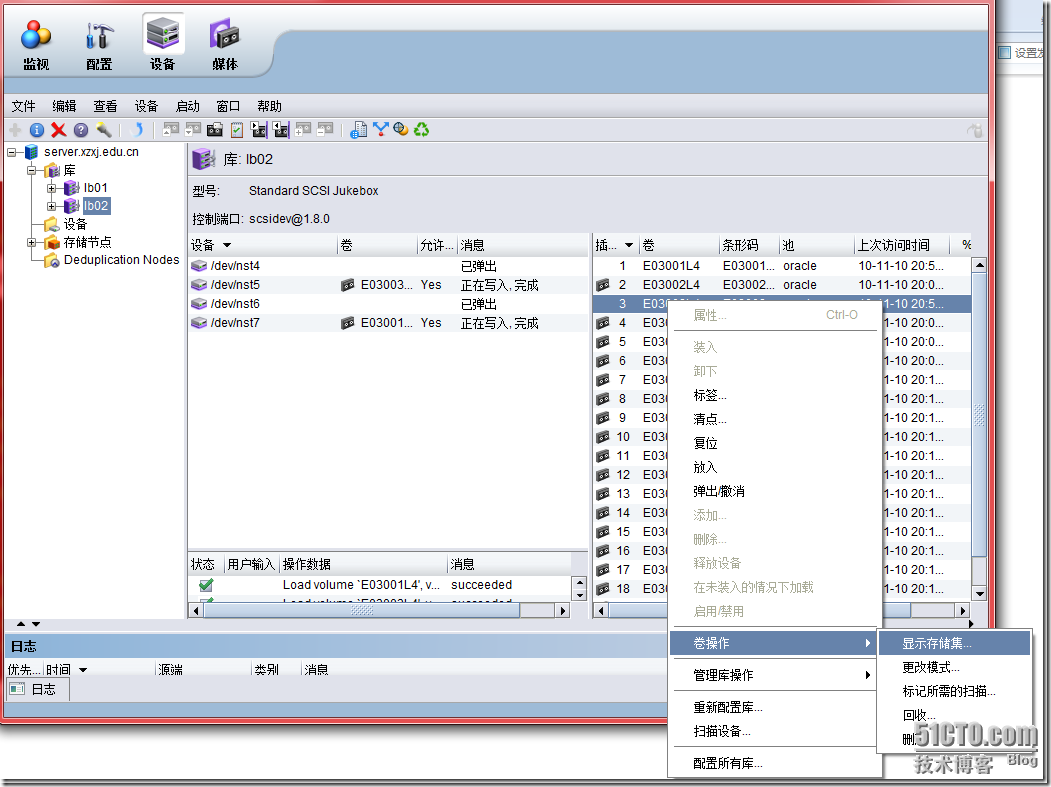
Task: Open the 监视 (Monitoring) view
Action: (36, 45)
